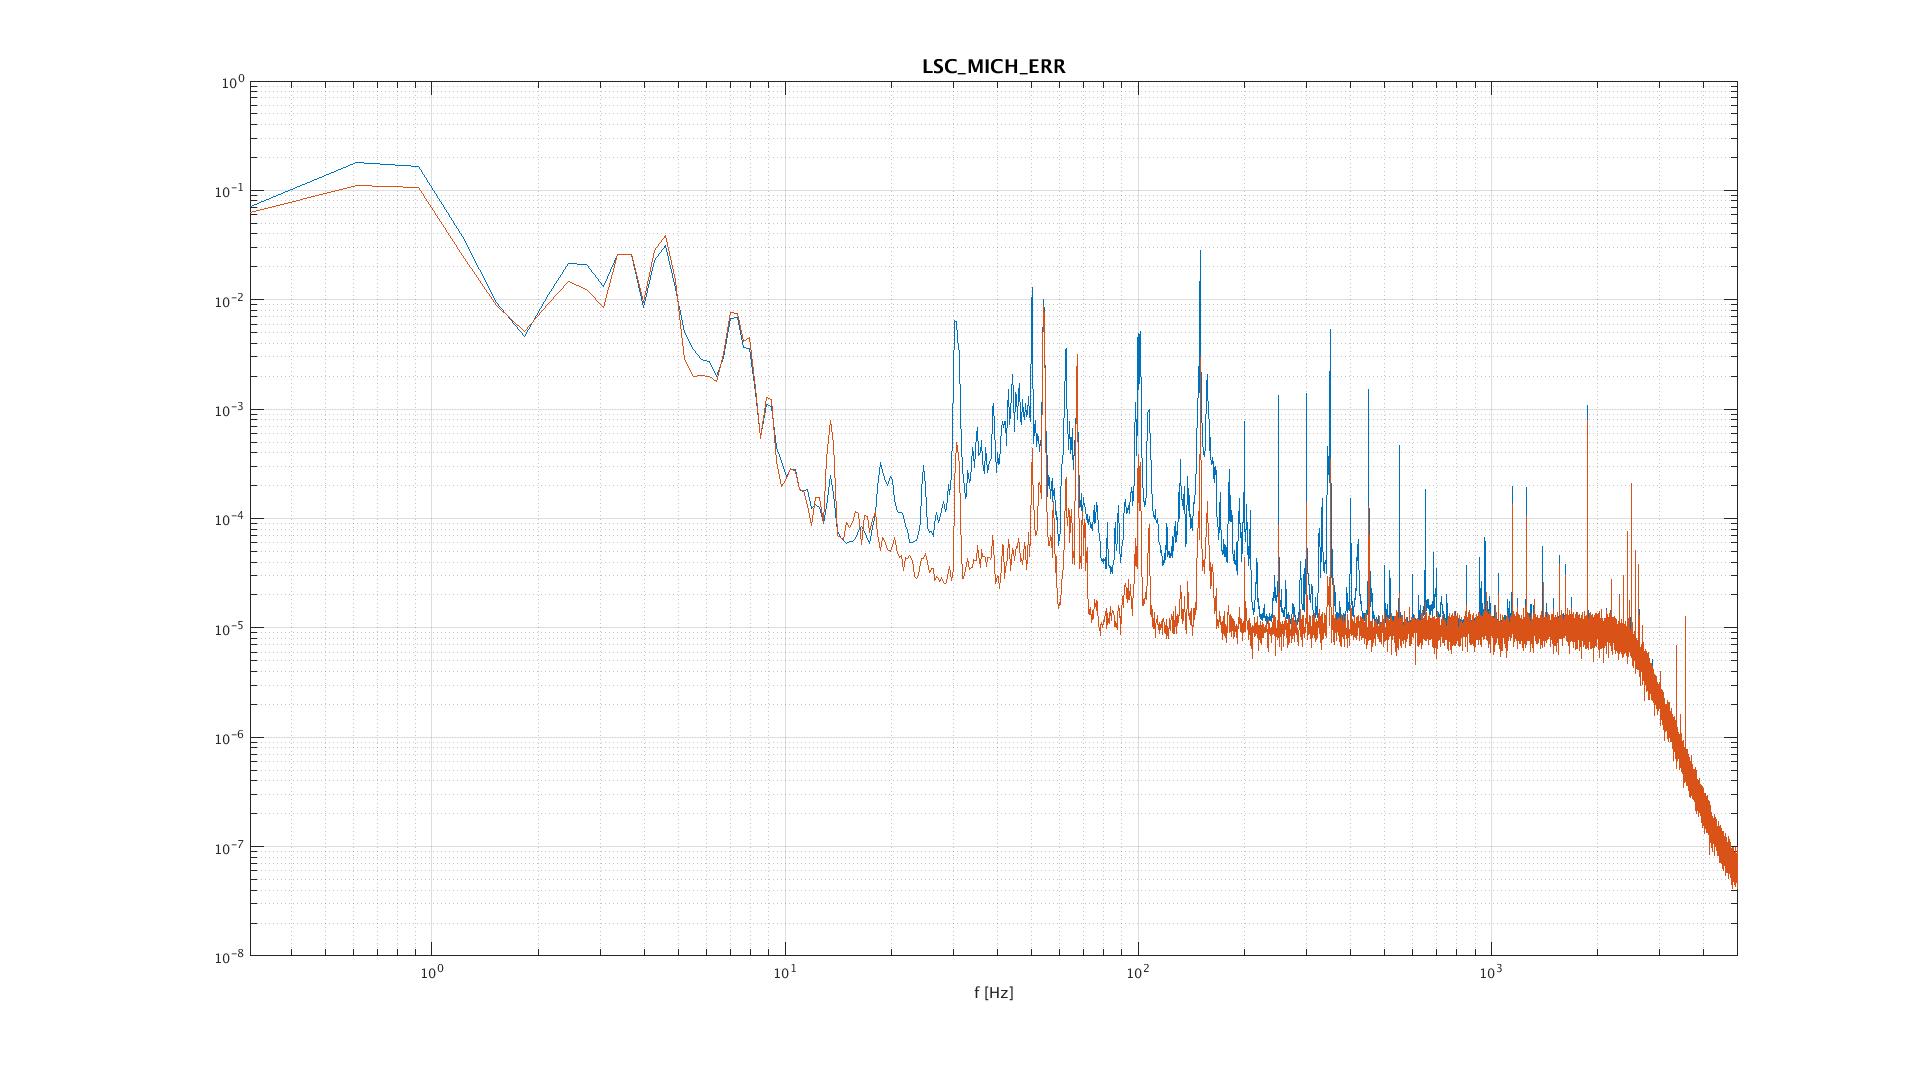
Task: Click the y-axis tick label 10^-7
Action: tap(231, 848)
